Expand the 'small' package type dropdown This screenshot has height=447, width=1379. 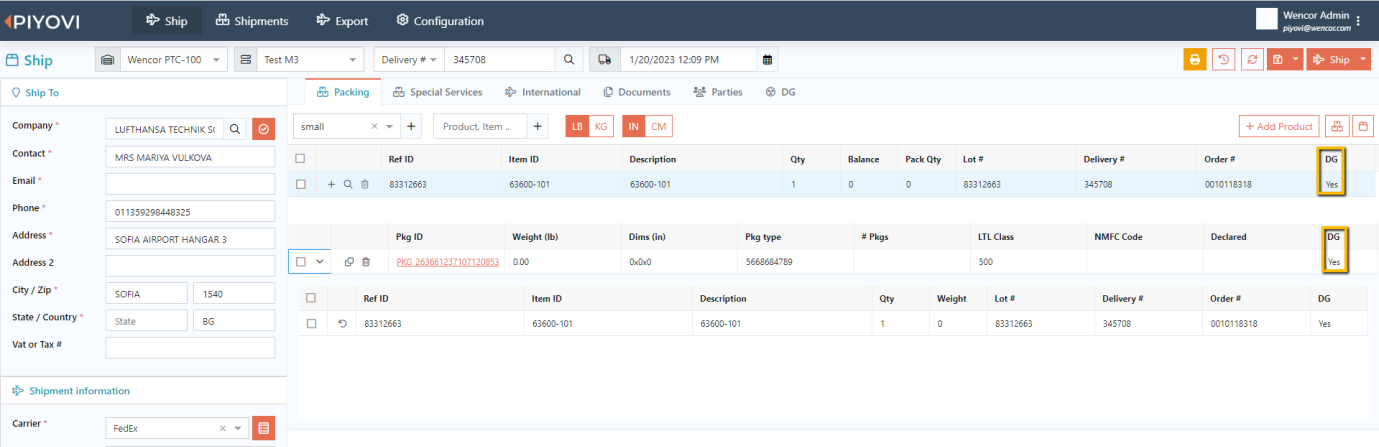[x=389, y=127]
